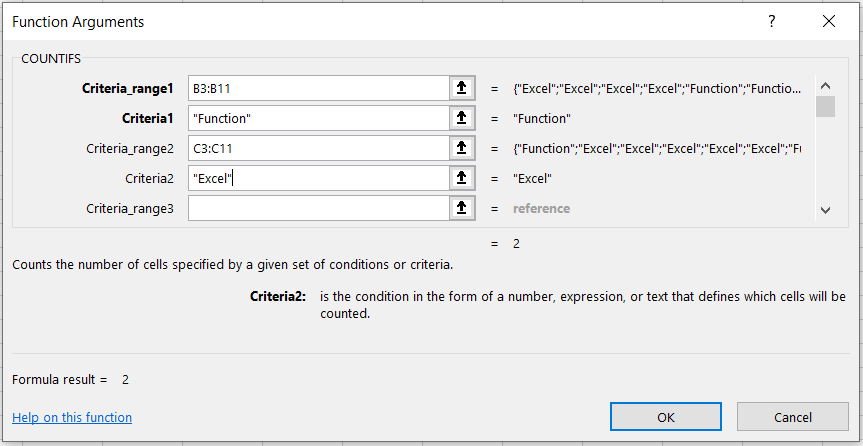Focus the Criteria1 field containing "Function"
The width and height of the screenshot is (863, 446).
pyautogui.click(x=318, y=119)
